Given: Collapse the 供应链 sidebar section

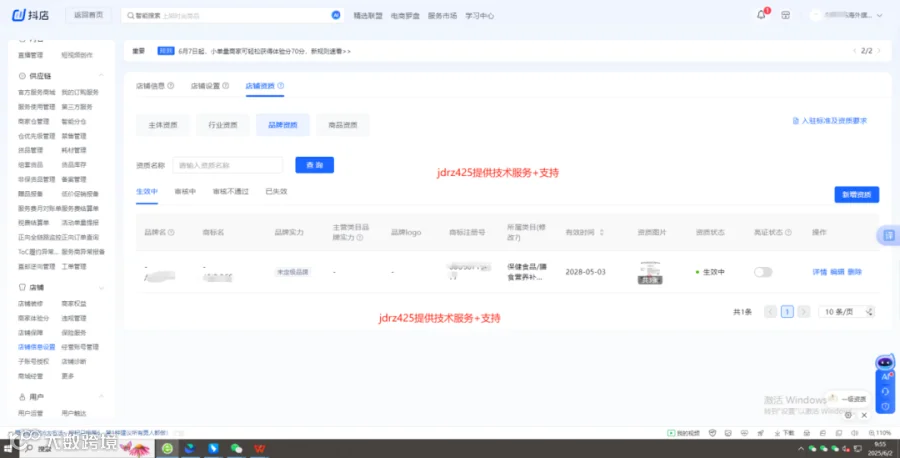Looking at the screenshot, I should click(x=101, y=76).
